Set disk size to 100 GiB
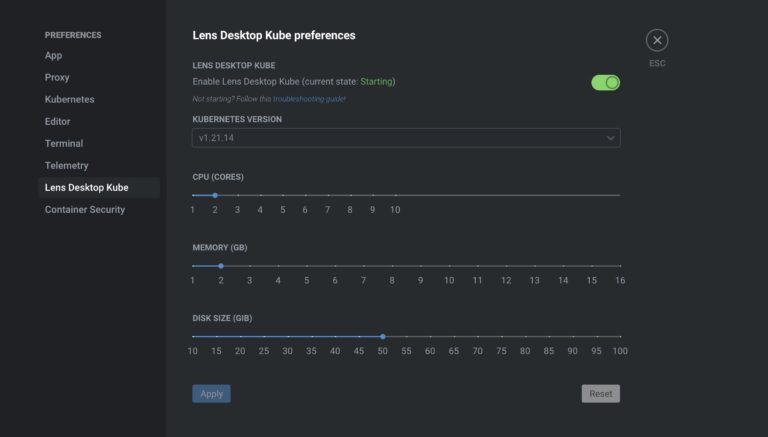Viewport: 768px width, 437px height. pyautogui.click(x=620, y=337)
